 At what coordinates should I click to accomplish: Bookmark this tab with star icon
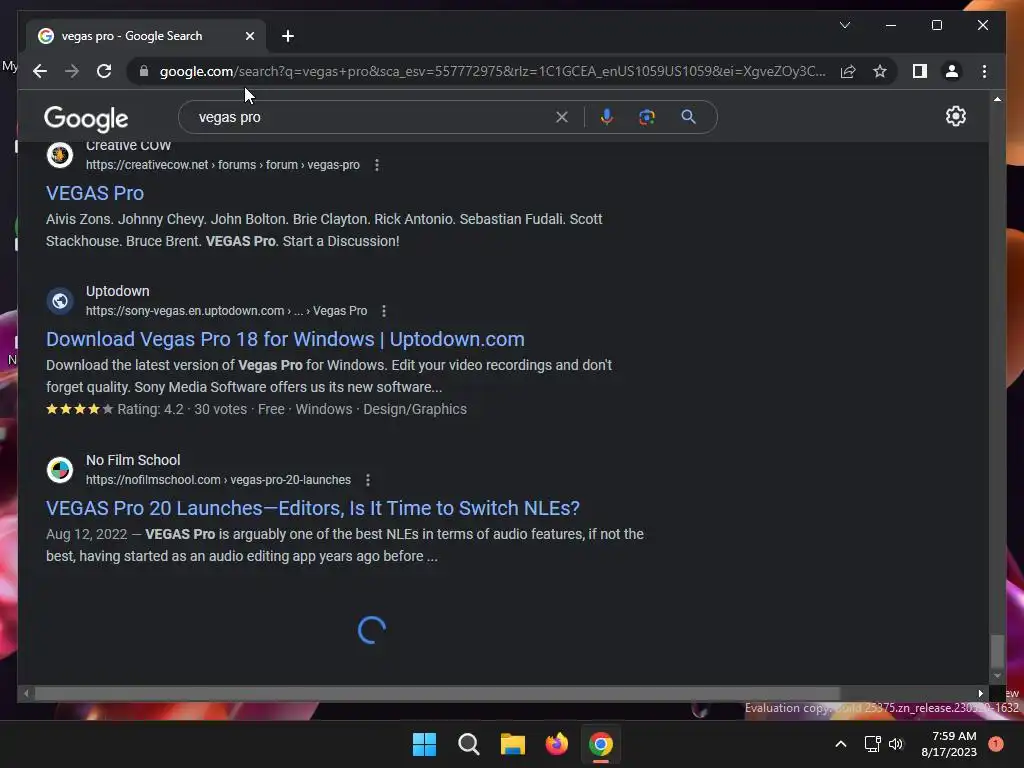pos(880,71)
